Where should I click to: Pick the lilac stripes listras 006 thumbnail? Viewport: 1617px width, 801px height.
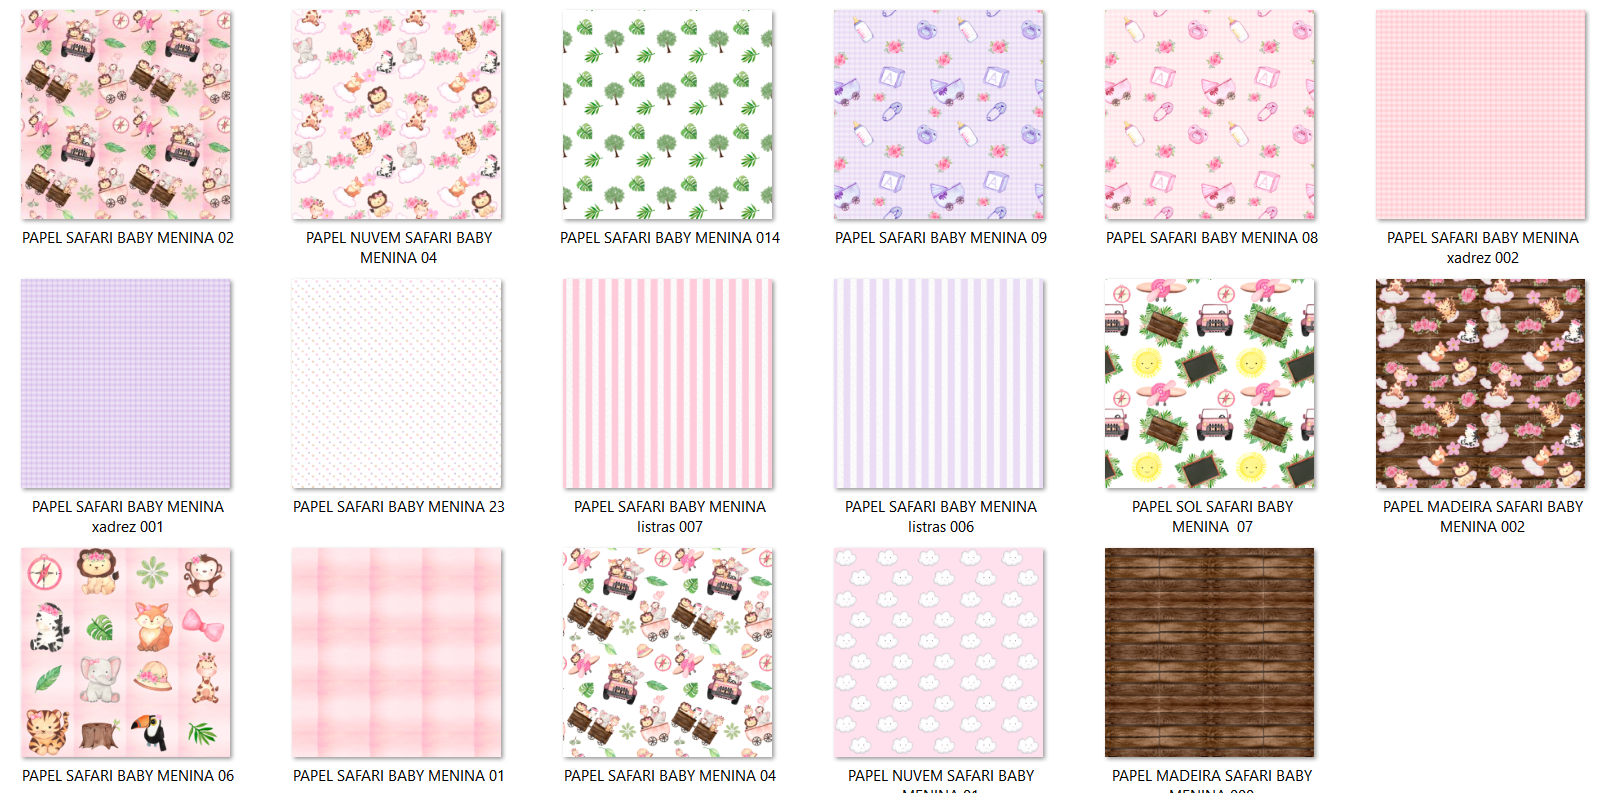939,384
